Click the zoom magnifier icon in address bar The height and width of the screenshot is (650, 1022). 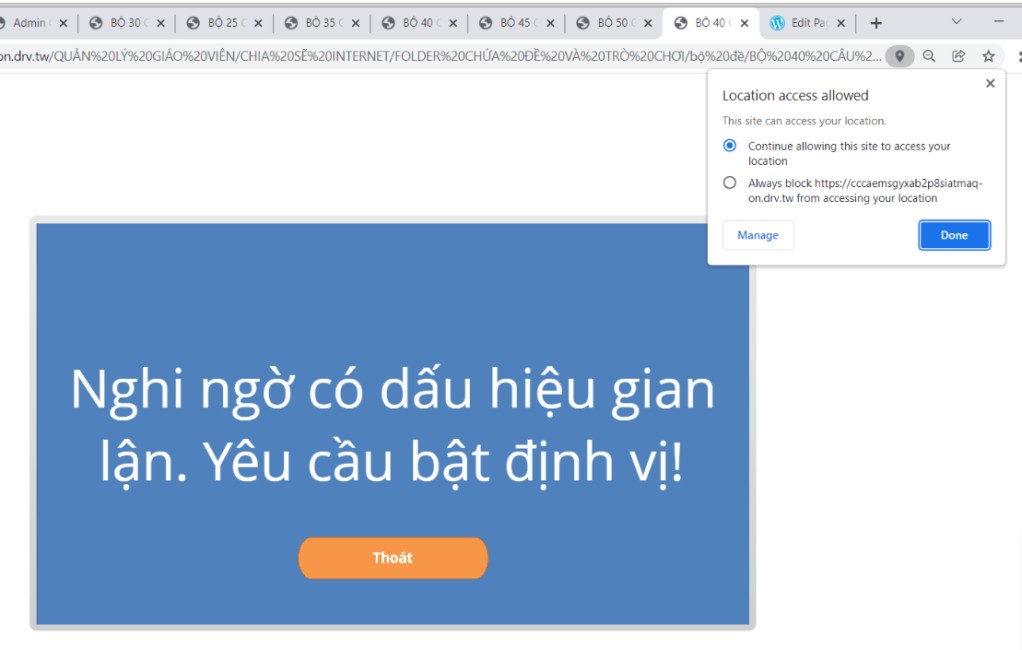pos(929,56)
